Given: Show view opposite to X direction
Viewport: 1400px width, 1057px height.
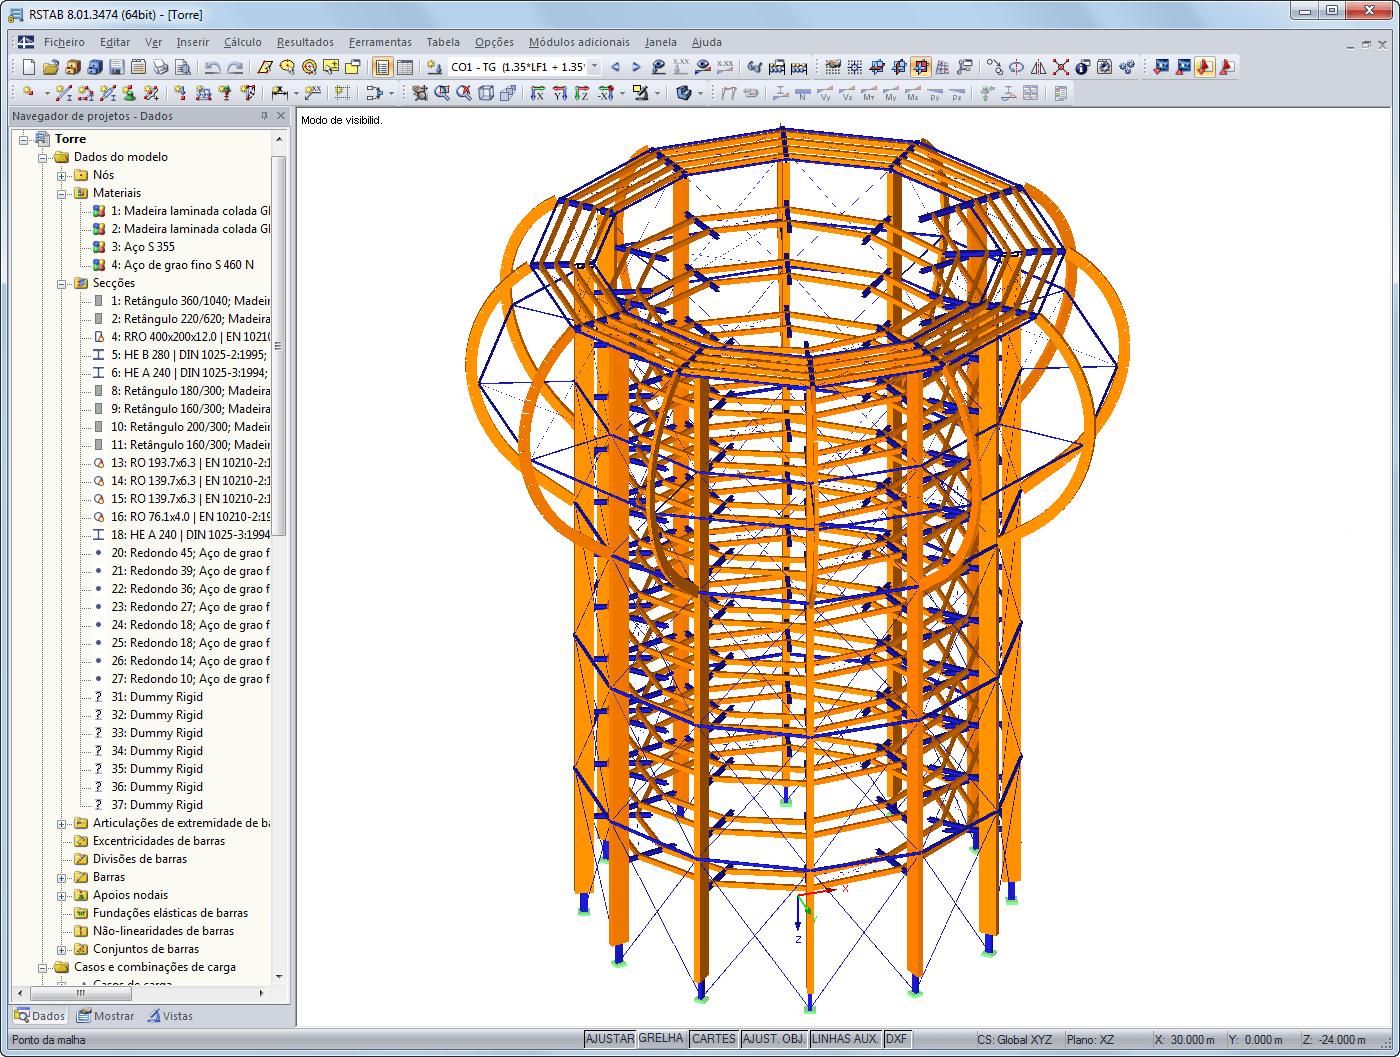Looking at the screenshot, I should pyautogui.click(x=605, y=93).
